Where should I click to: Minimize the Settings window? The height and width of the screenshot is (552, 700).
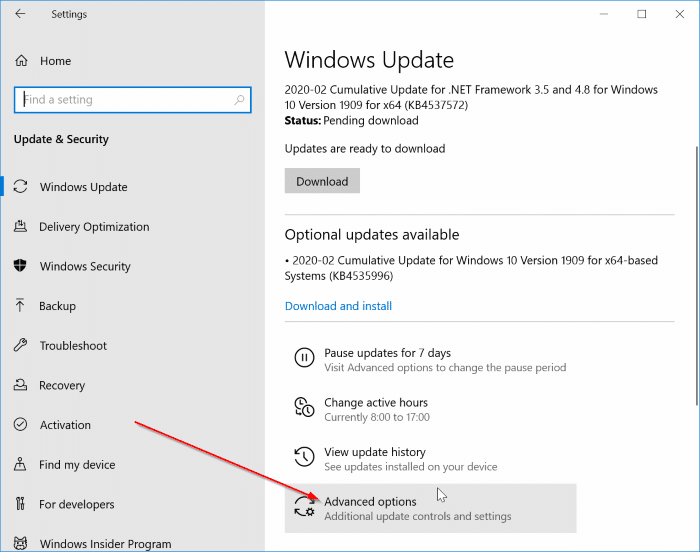pos(604,14)
